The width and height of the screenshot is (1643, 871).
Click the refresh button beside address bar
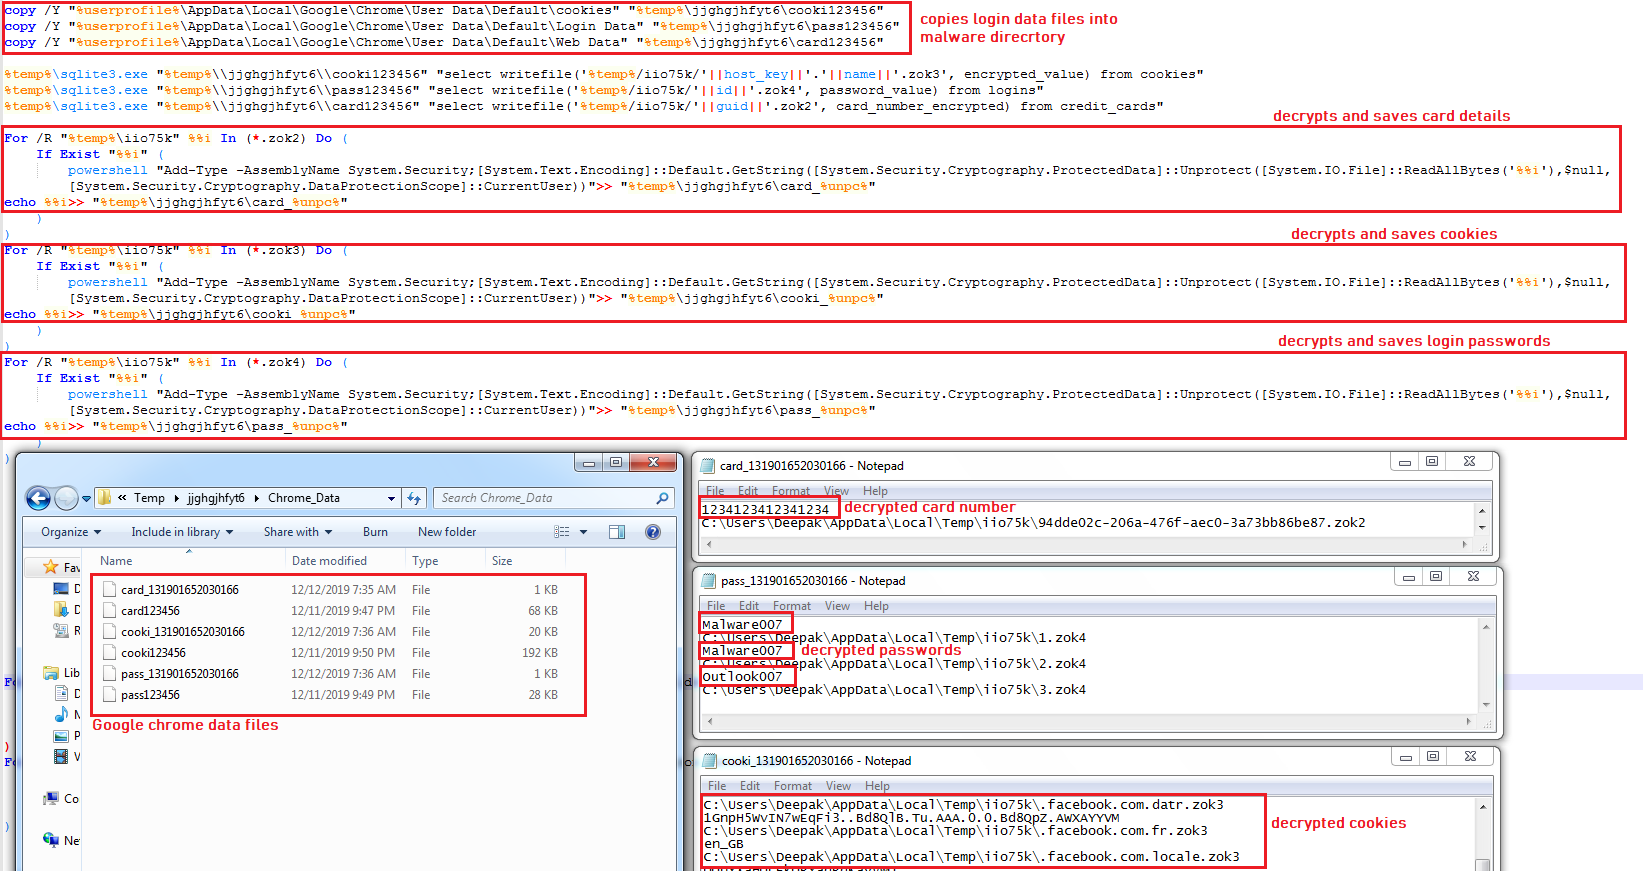click(414, 498)
